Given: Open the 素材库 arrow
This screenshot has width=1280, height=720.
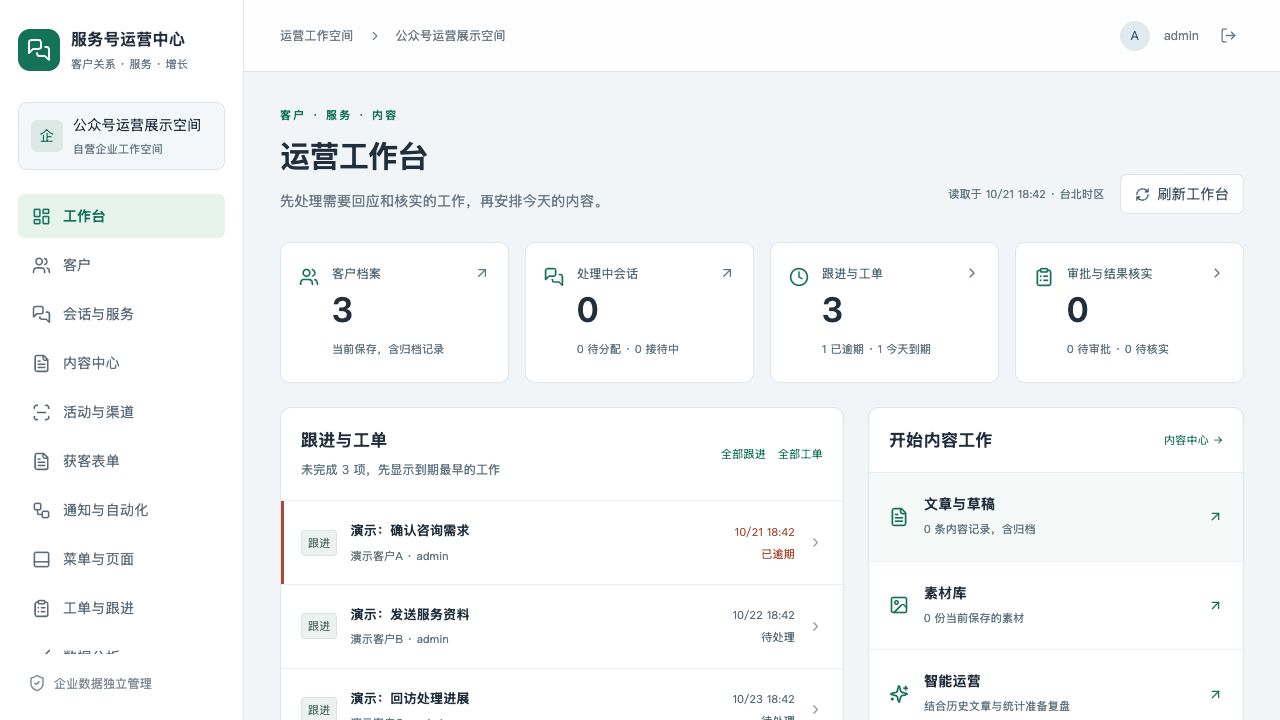Looking at the screenshot, I should point(1215,605).
